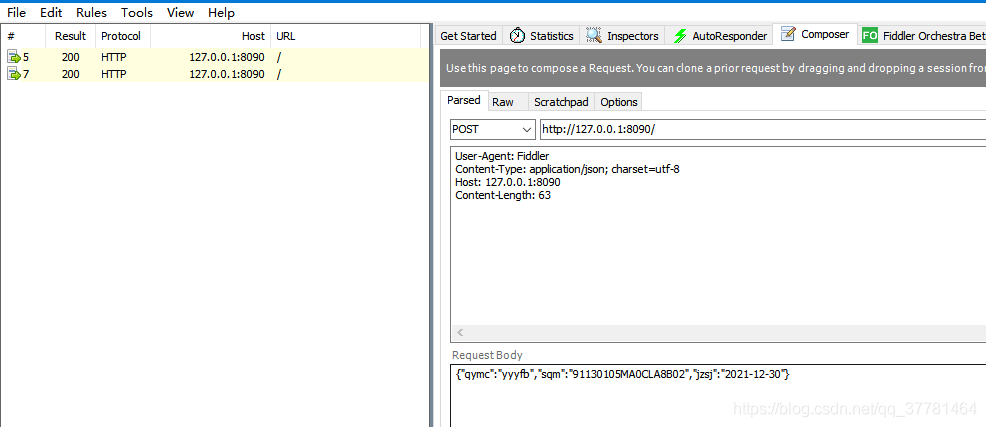The width and height of the screenshot is (986, 427).
Task: Select the Parsed sub-tab
Action: coord(464,101)
